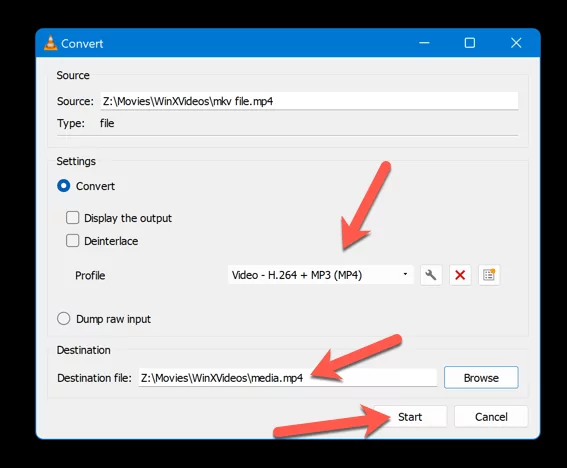Click the Type value "file"
Screen dimensions: 567x468
pyautogui.click(x=107, y=123)
